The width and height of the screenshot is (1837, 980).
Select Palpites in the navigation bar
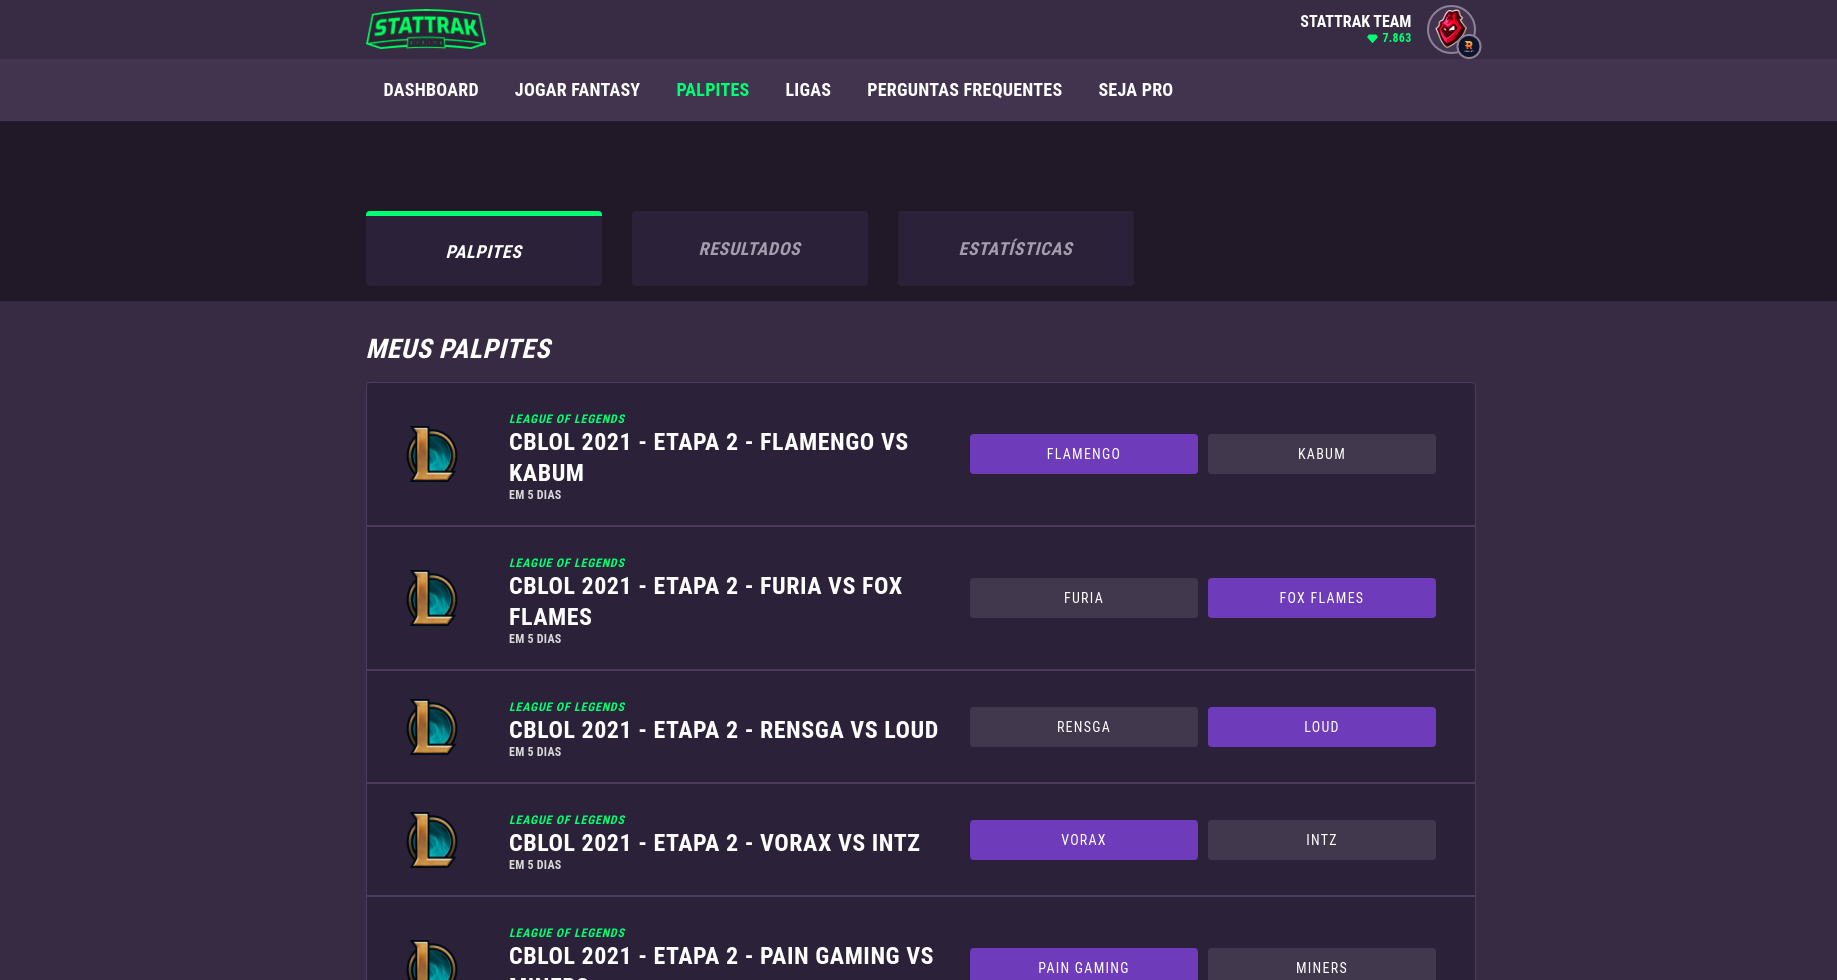pos(712,90)
